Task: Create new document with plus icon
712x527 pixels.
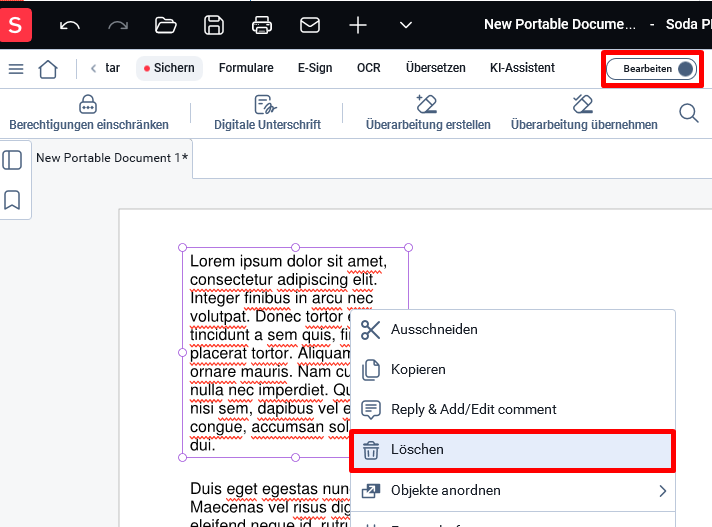Action: [x=358, y=25]
